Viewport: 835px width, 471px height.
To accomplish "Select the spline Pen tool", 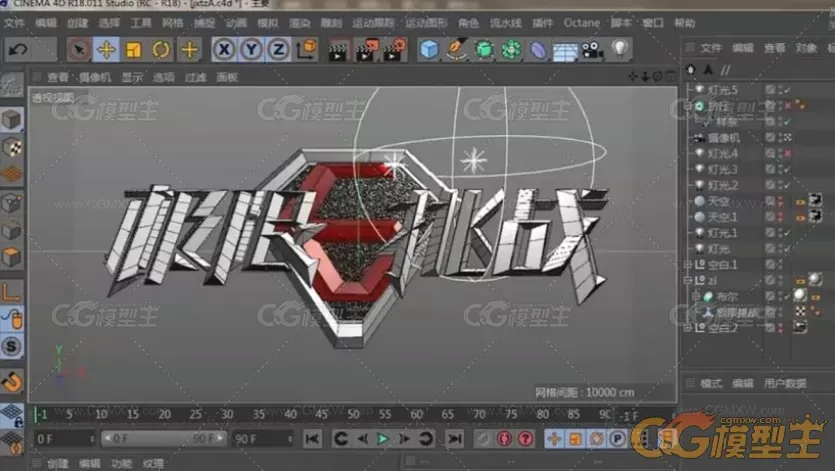I will tap(456, 49).
